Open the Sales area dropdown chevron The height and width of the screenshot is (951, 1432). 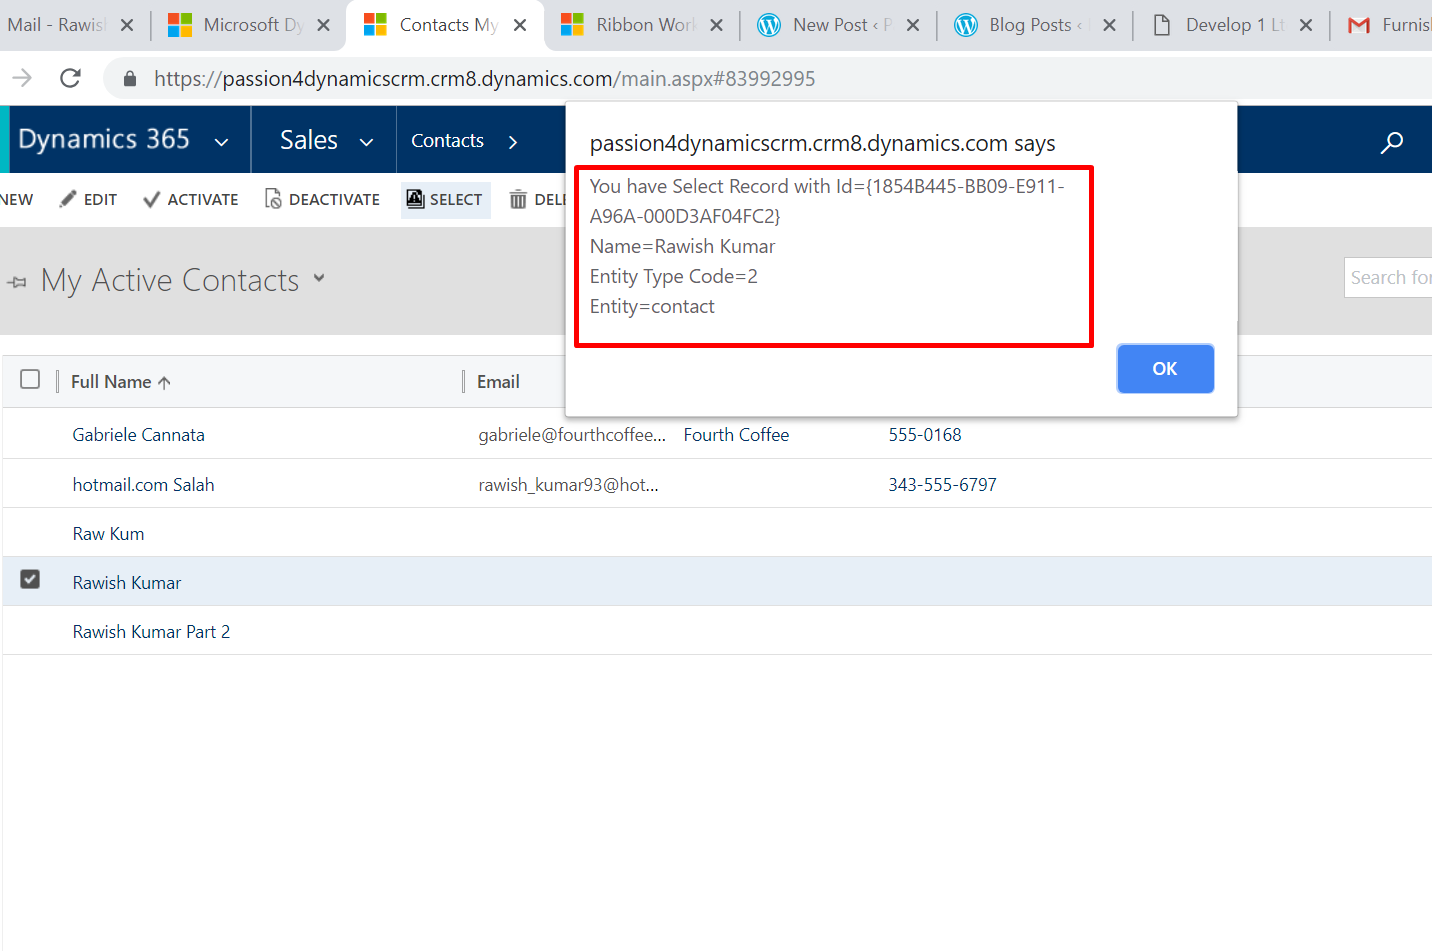(x=367, y=142)
